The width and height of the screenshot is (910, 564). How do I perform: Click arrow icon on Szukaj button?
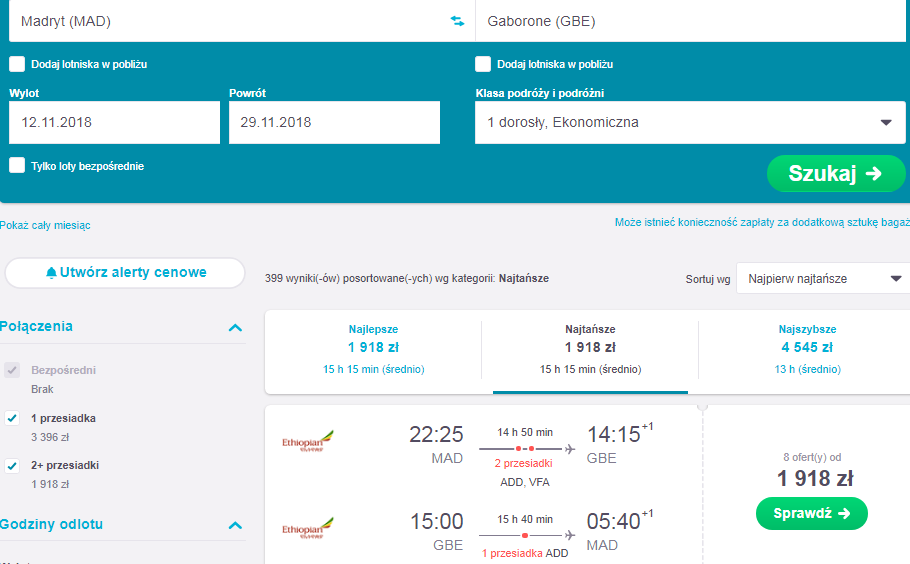click(x=873, y=173)
